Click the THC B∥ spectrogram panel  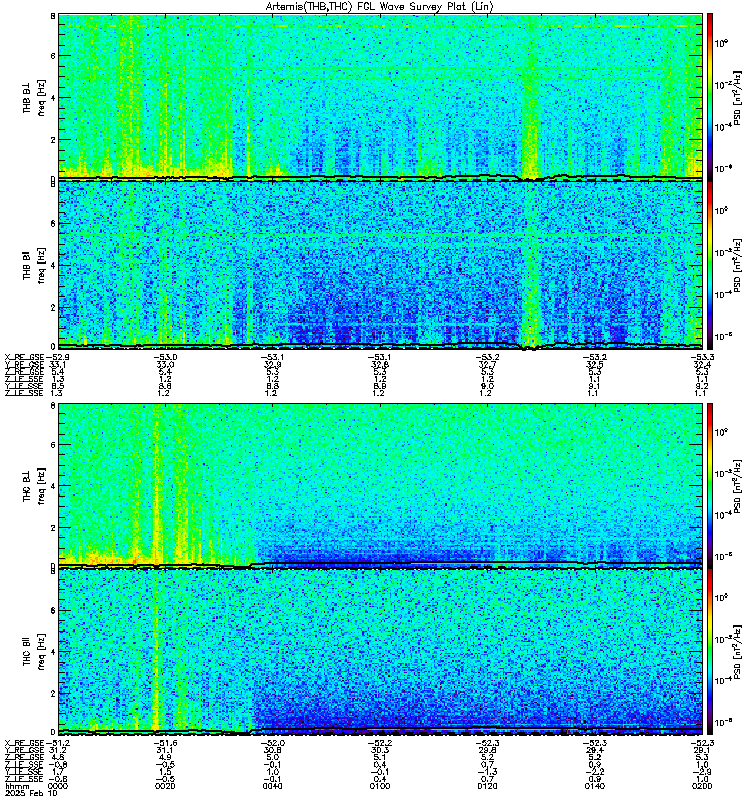tap(380, 652)
